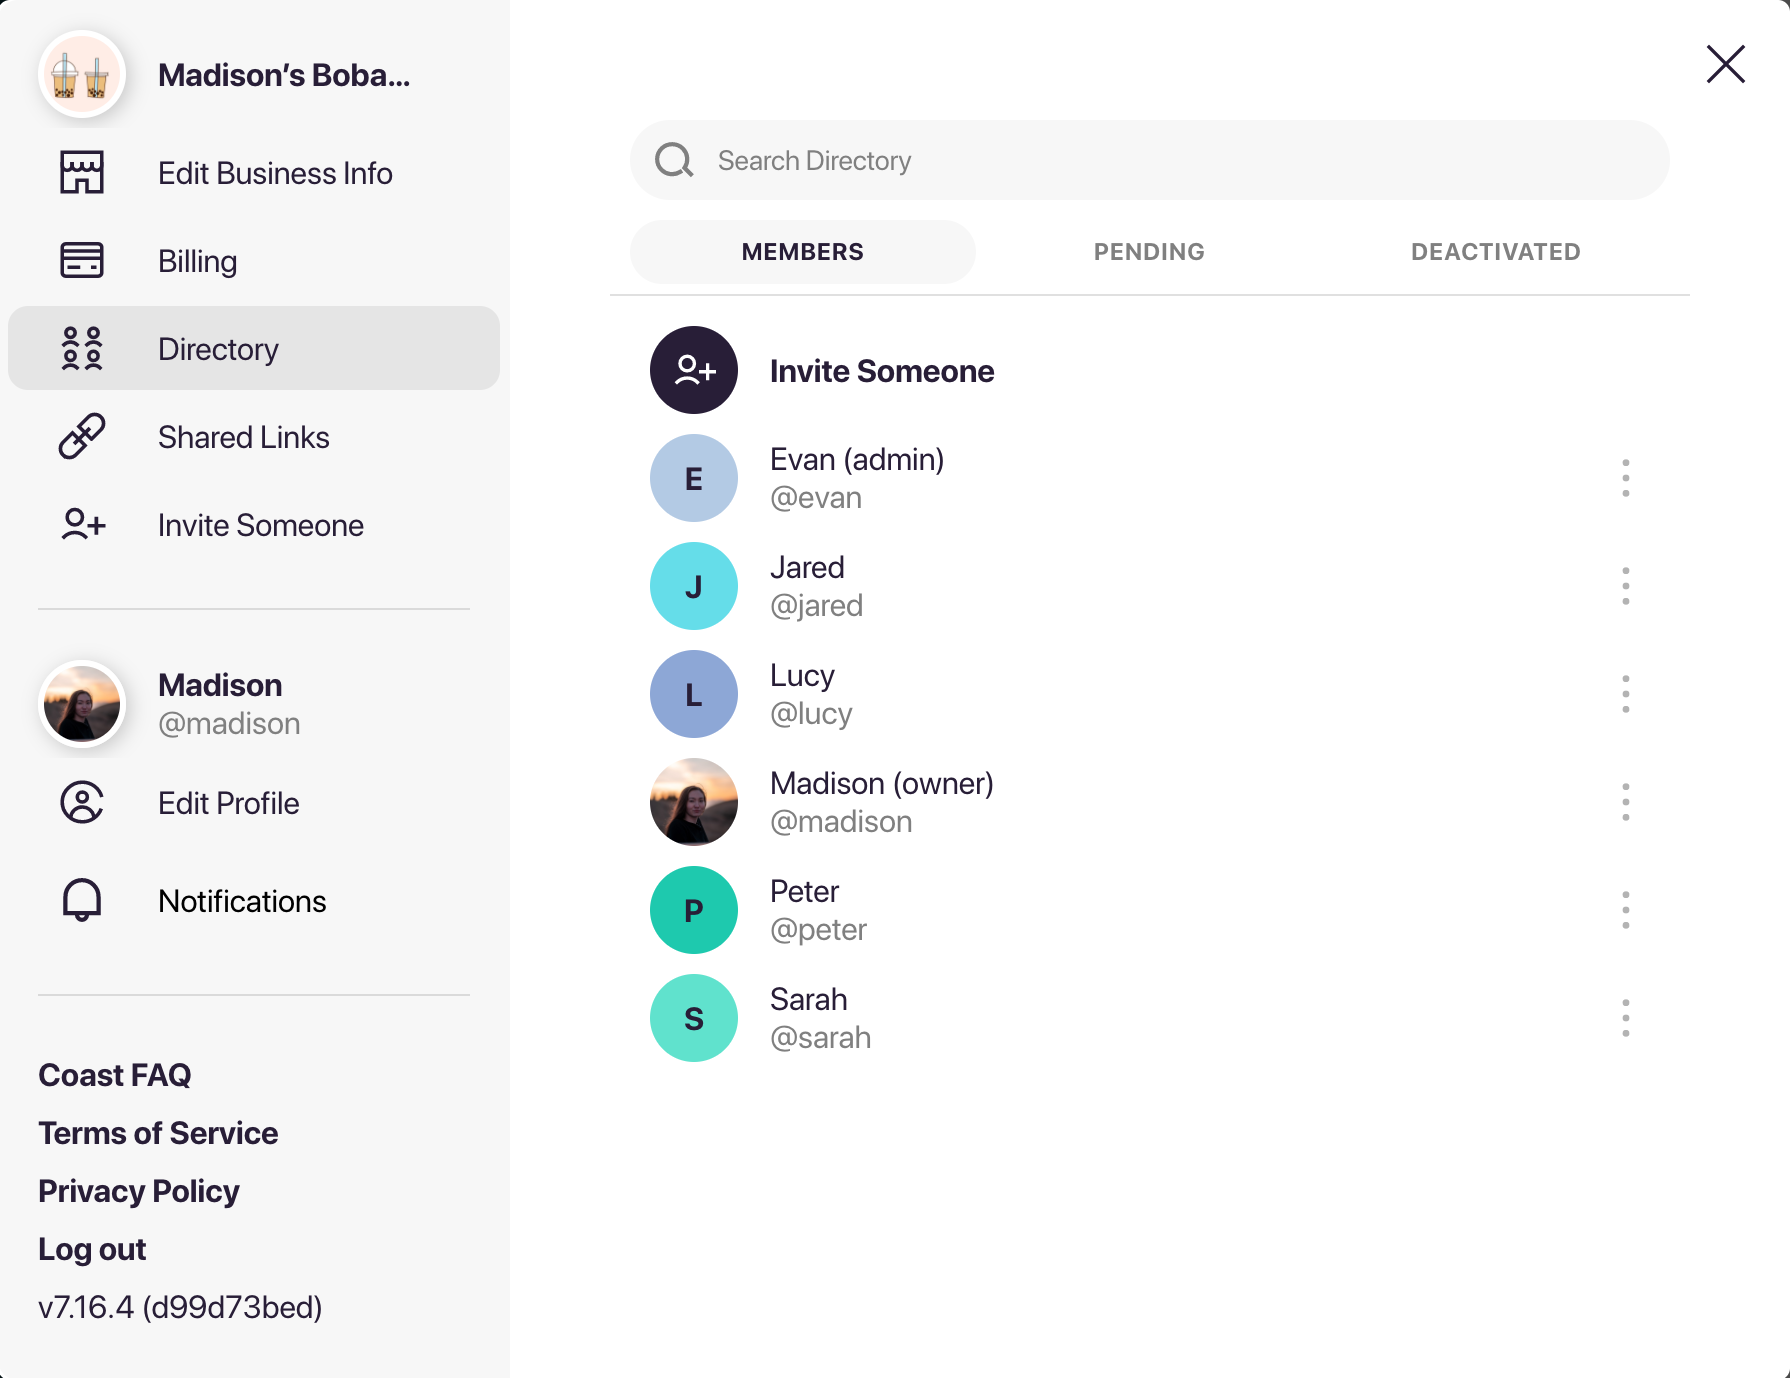Open the Billing menu item
The width and height of the screenshot is (1790, 1378).
pyautogui.click(x=254, y=261)
